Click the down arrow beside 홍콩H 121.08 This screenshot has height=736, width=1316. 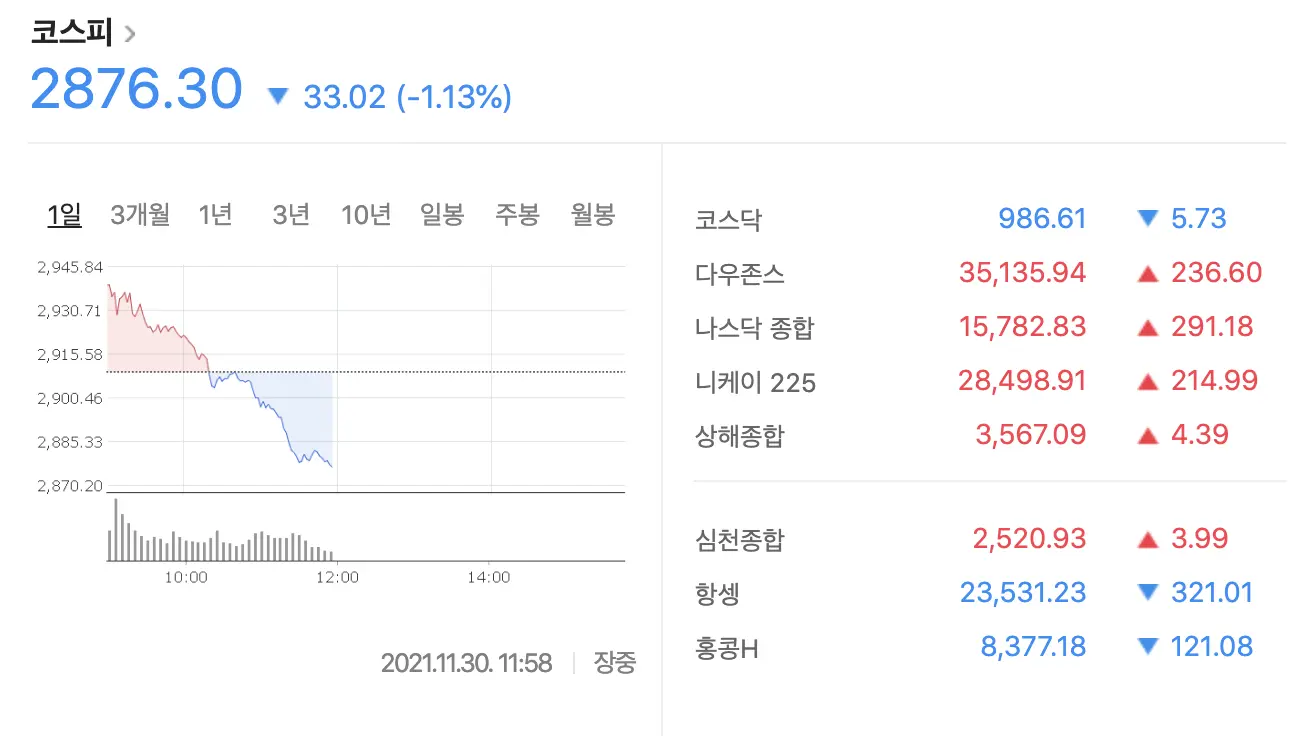click(x=1148, y=646)
